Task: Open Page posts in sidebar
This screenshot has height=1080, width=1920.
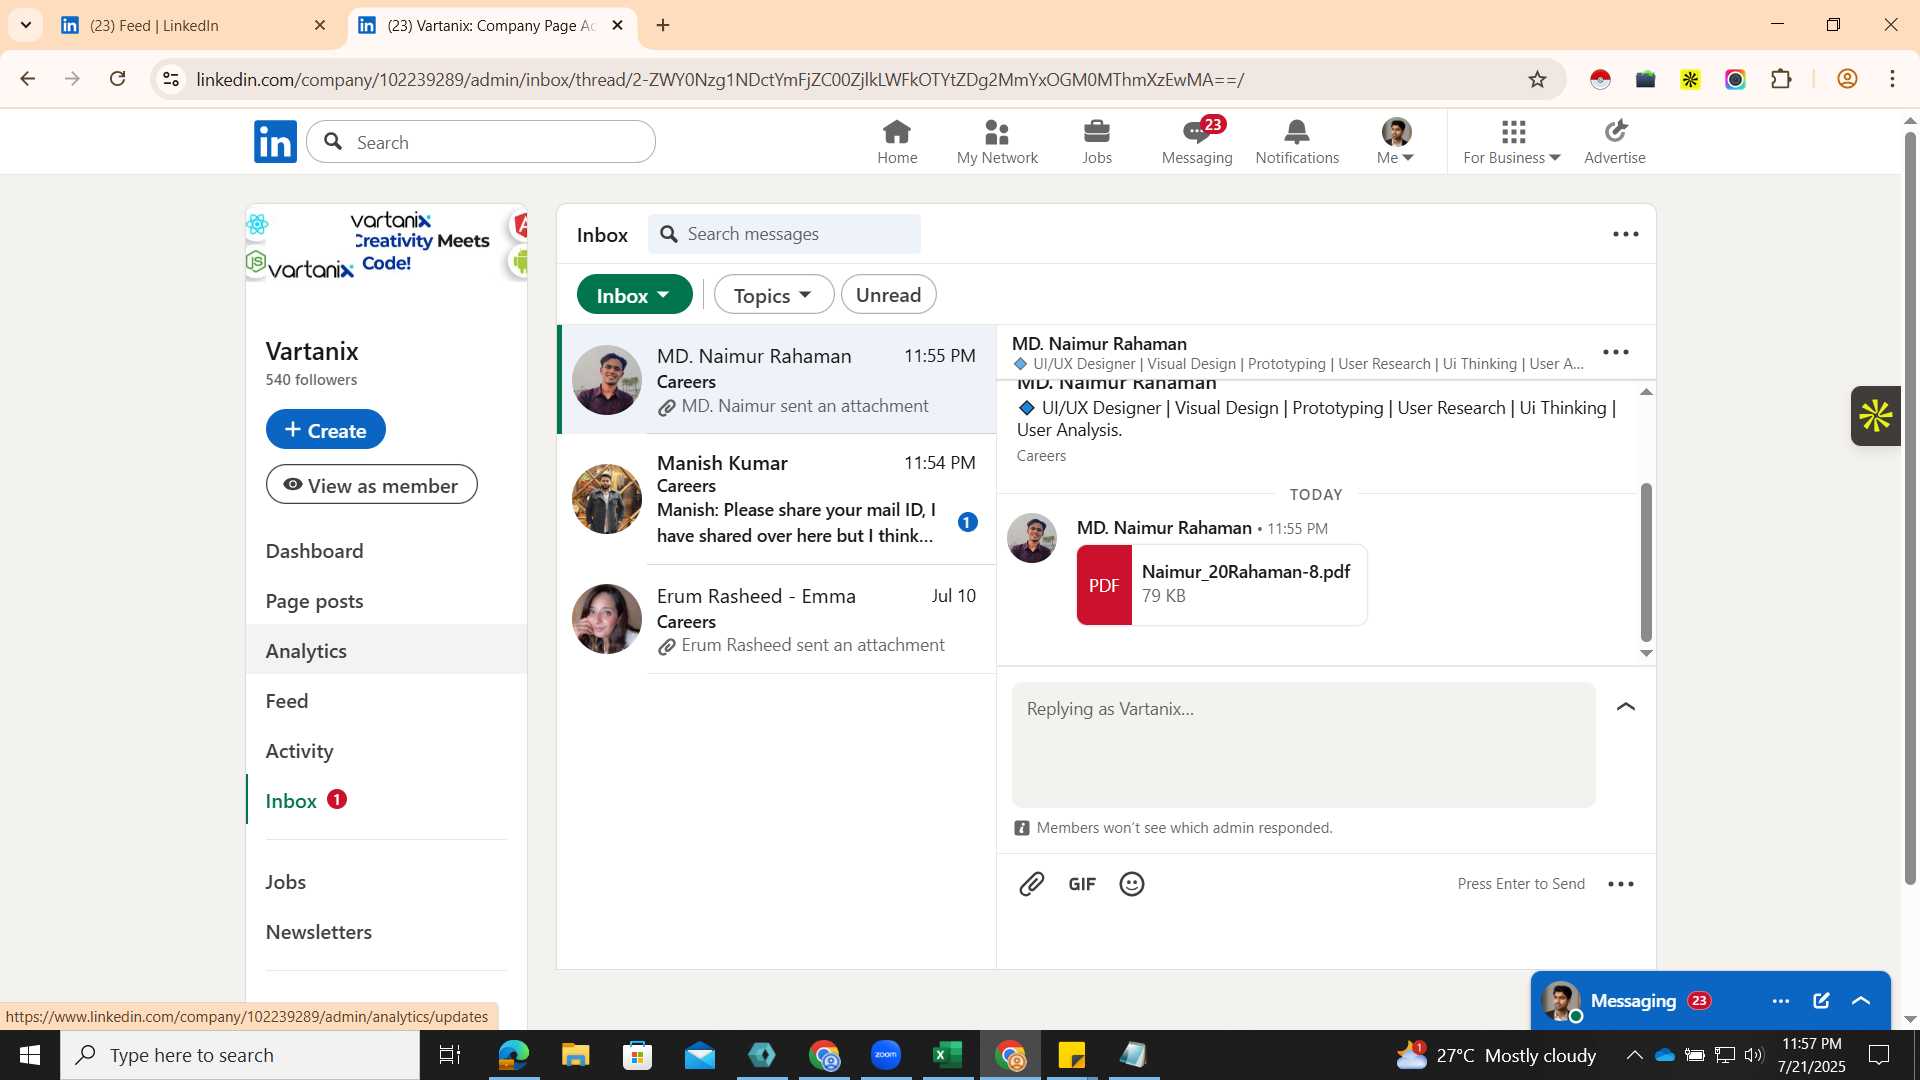Action: click(314, 601)
